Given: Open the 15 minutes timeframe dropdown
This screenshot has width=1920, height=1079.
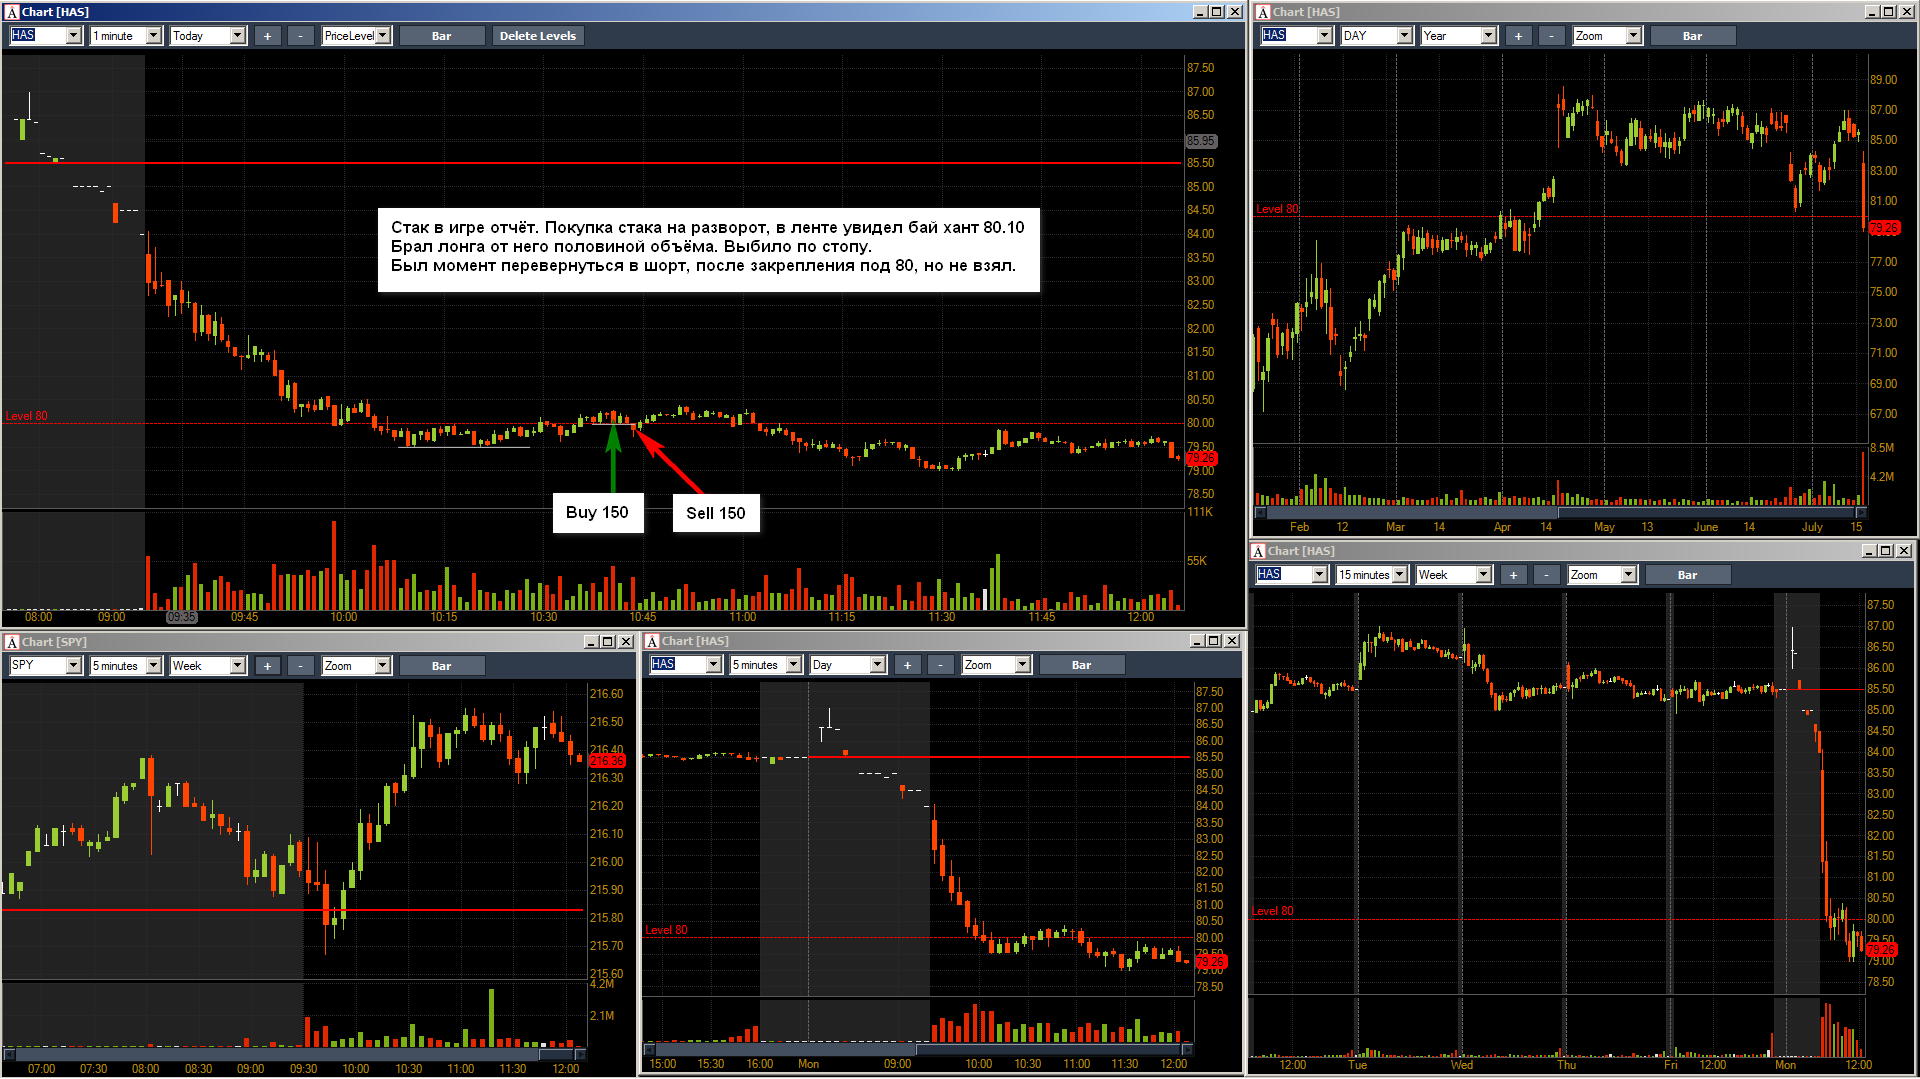Looking at the screenshot, I should [x=1399, y=575].
